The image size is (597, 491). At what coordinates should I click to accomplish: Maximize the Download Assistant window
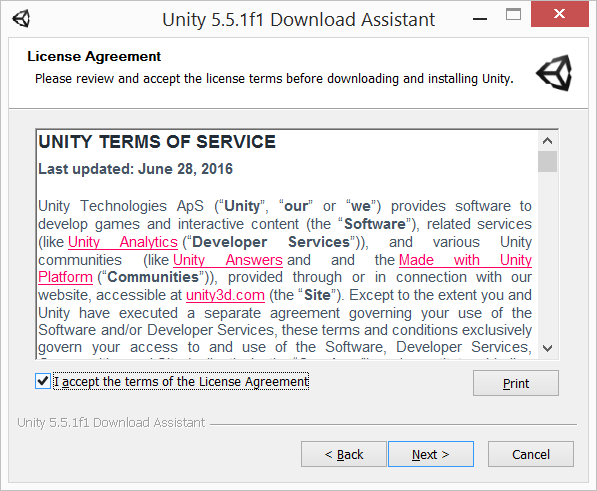point(513,14)
